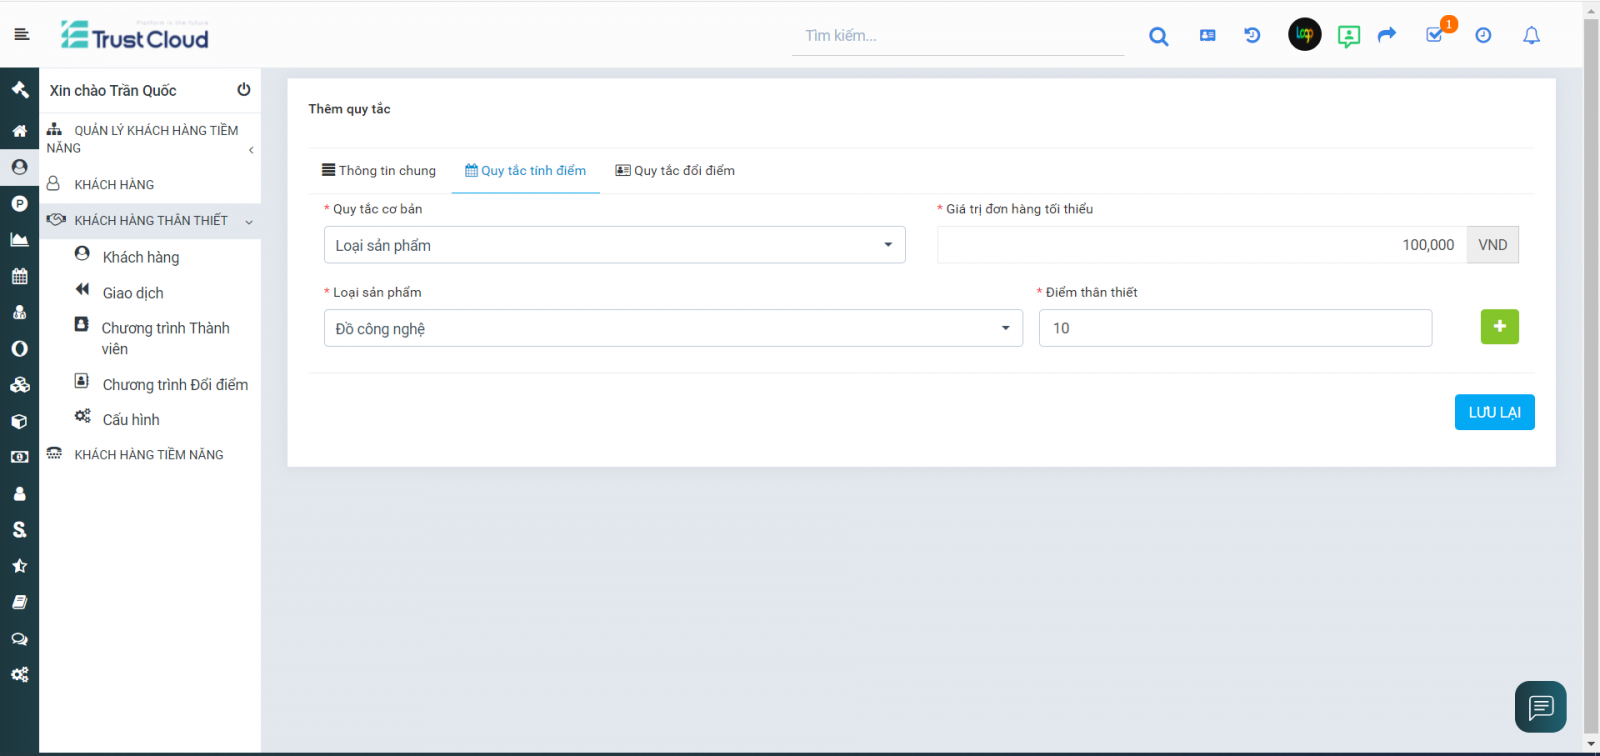
Task: Click the power logout icon
Action: [243, 90]
